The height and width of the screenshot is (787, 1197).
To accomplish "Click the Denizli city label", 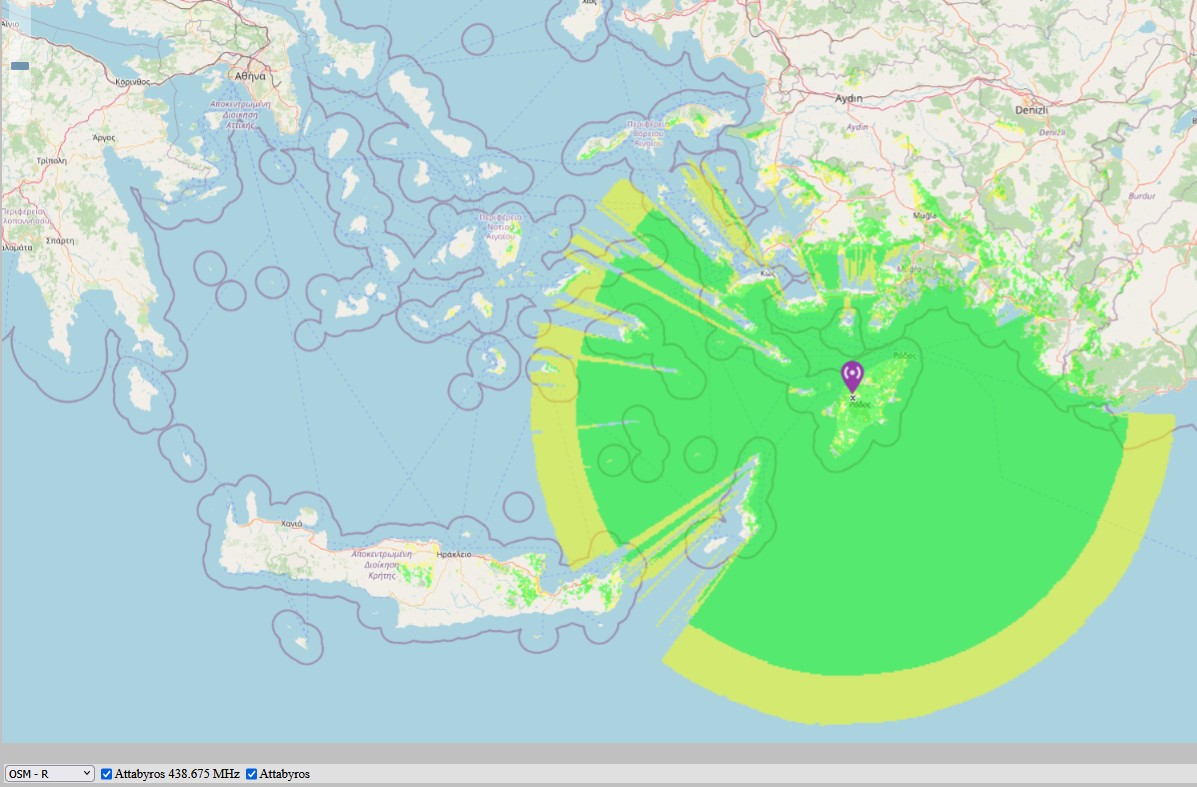I will pyautogui.click(x=1031, y=110).
